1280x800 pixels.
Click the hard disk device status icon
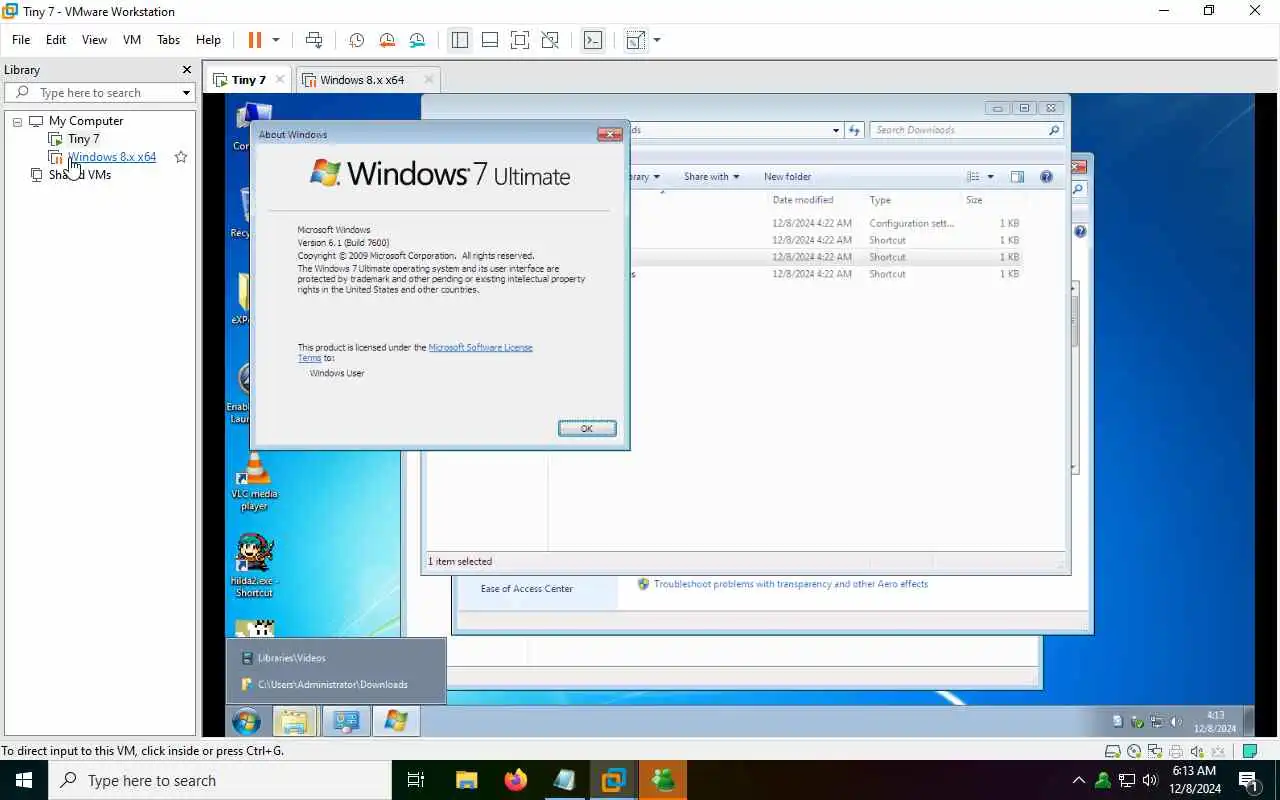click(1113, 752)
